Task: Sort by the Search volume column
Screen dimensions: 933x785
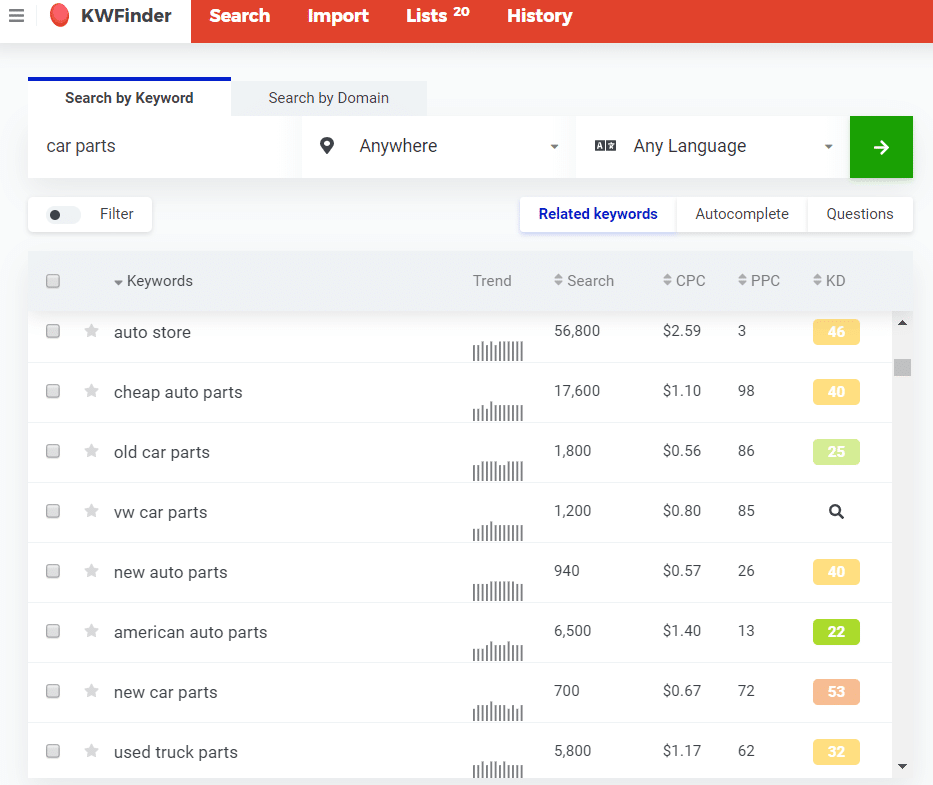Action: (584, 281)
